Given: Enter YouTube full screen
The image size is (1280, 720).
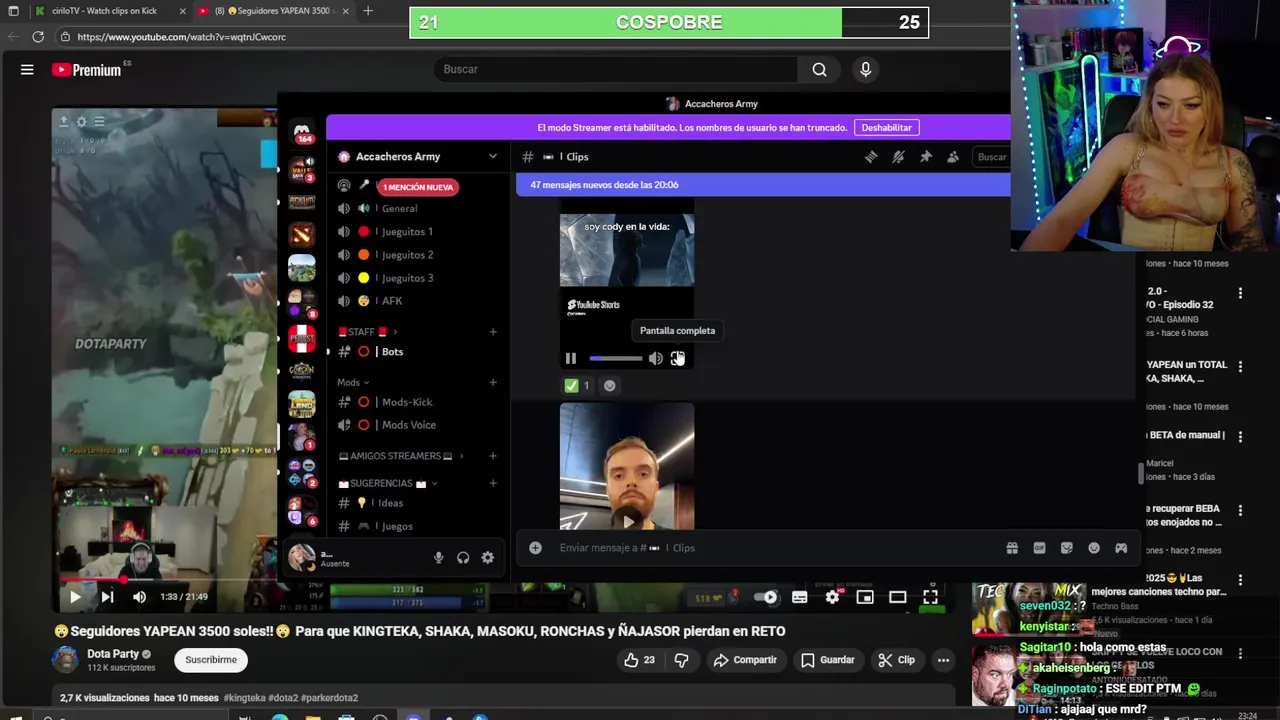Looking at the screenshot, I should (x=931, y=597).
